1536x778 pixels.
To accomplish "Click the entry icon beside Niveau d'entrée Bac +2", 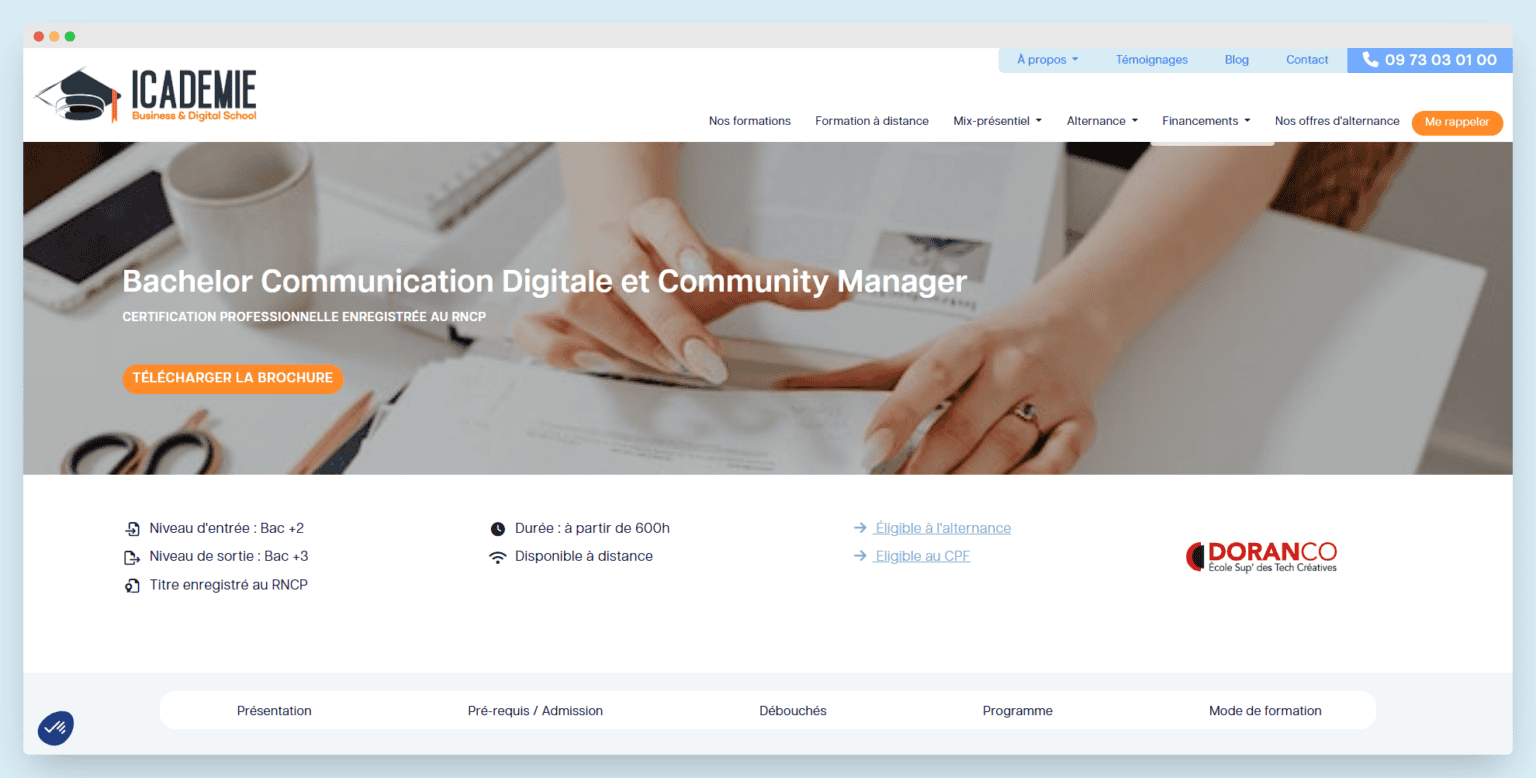I will coord(133,527).
